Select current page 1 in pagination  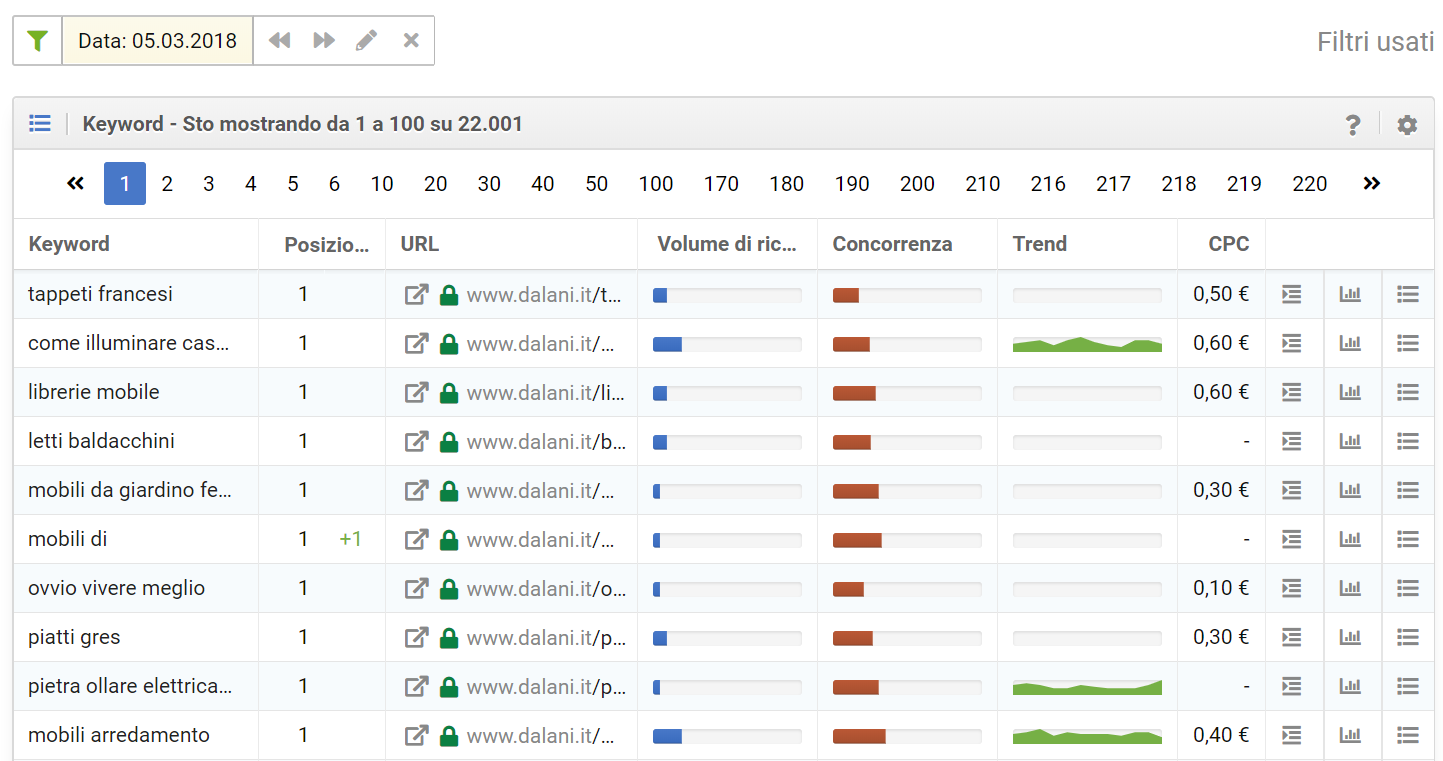[x=125, y=184]
